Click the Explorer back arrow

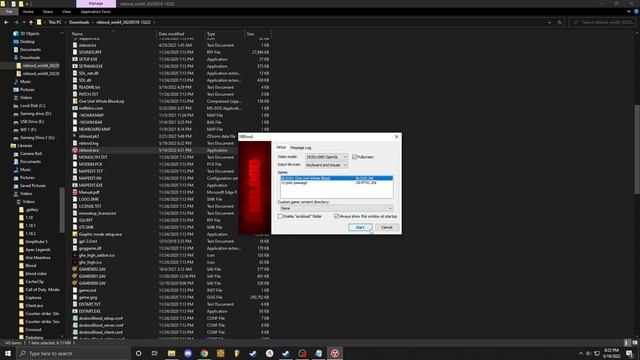click(x=6, y=22)
